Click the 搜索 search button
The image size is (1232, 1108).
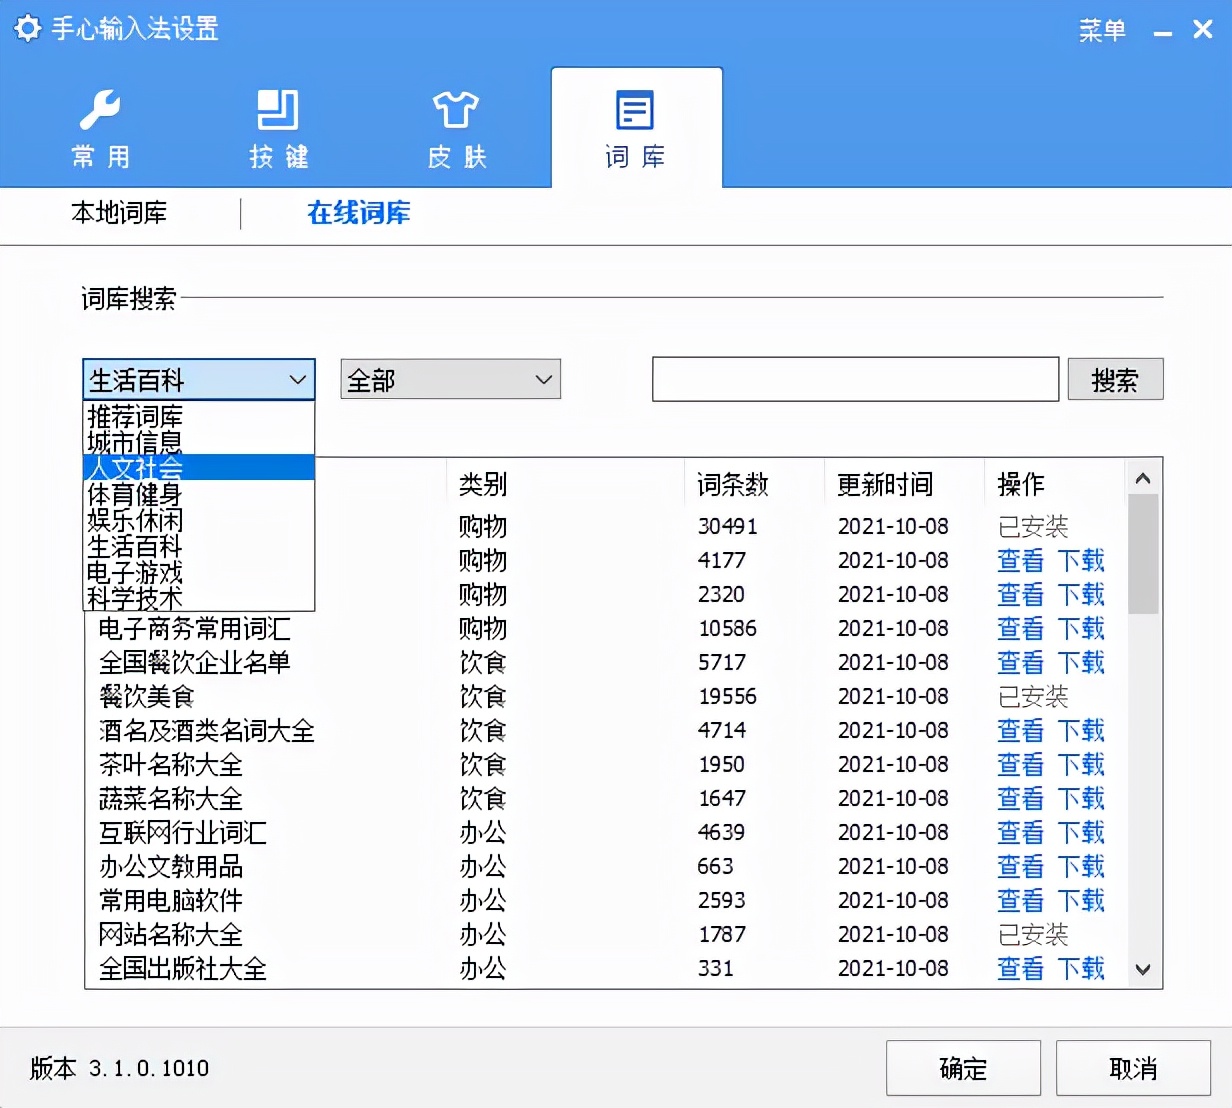click(1115, 379)
